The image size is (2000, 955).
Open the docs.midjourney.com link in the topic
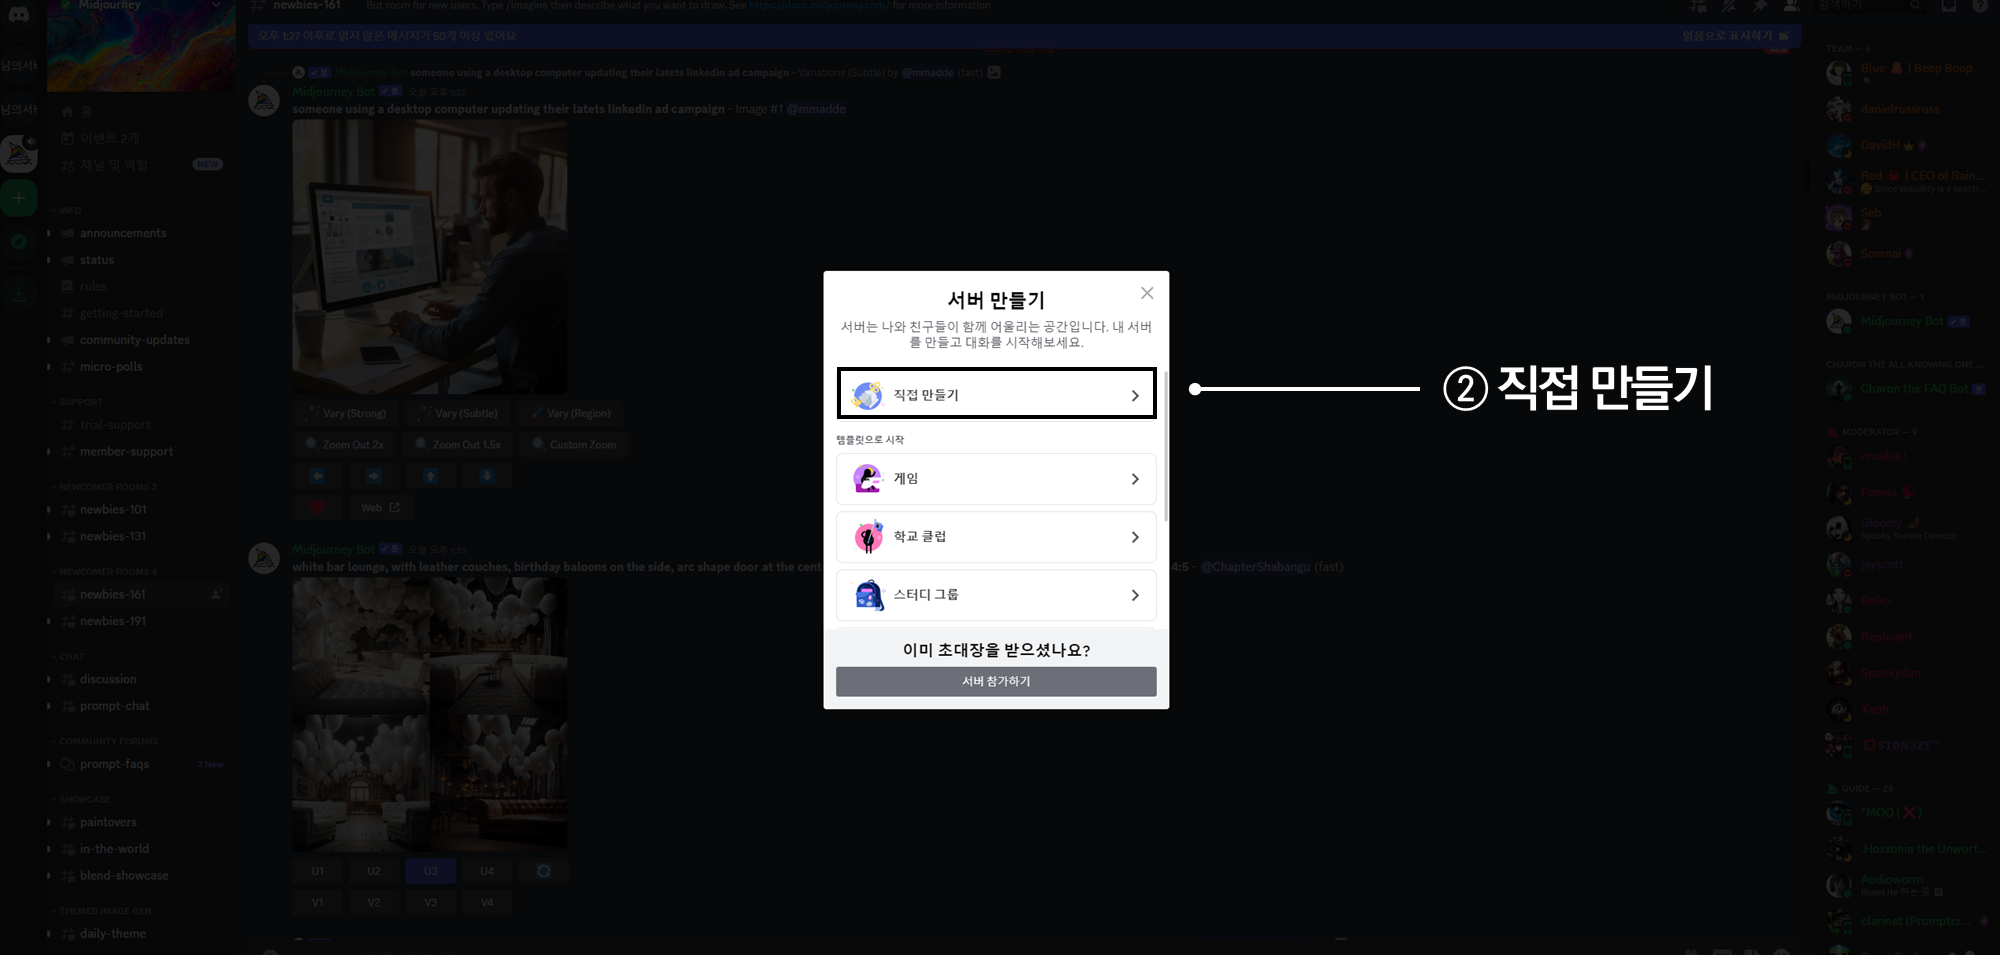coord(818,6)
